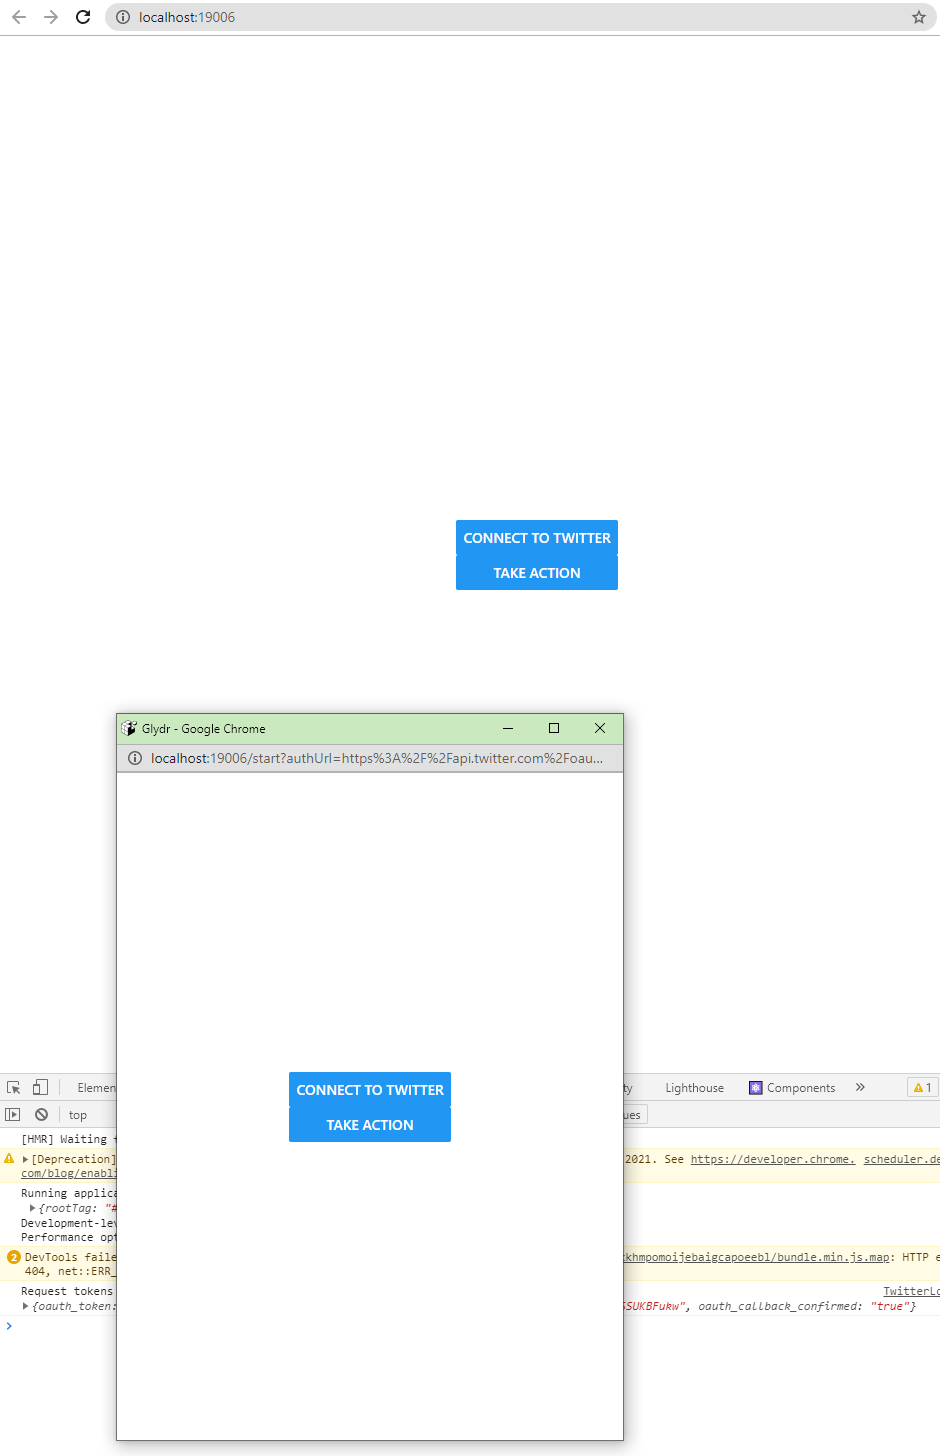The width and height of the screenshot is (940, 1456).
Task: Go forward in main browser window
Action: point(51,17)
